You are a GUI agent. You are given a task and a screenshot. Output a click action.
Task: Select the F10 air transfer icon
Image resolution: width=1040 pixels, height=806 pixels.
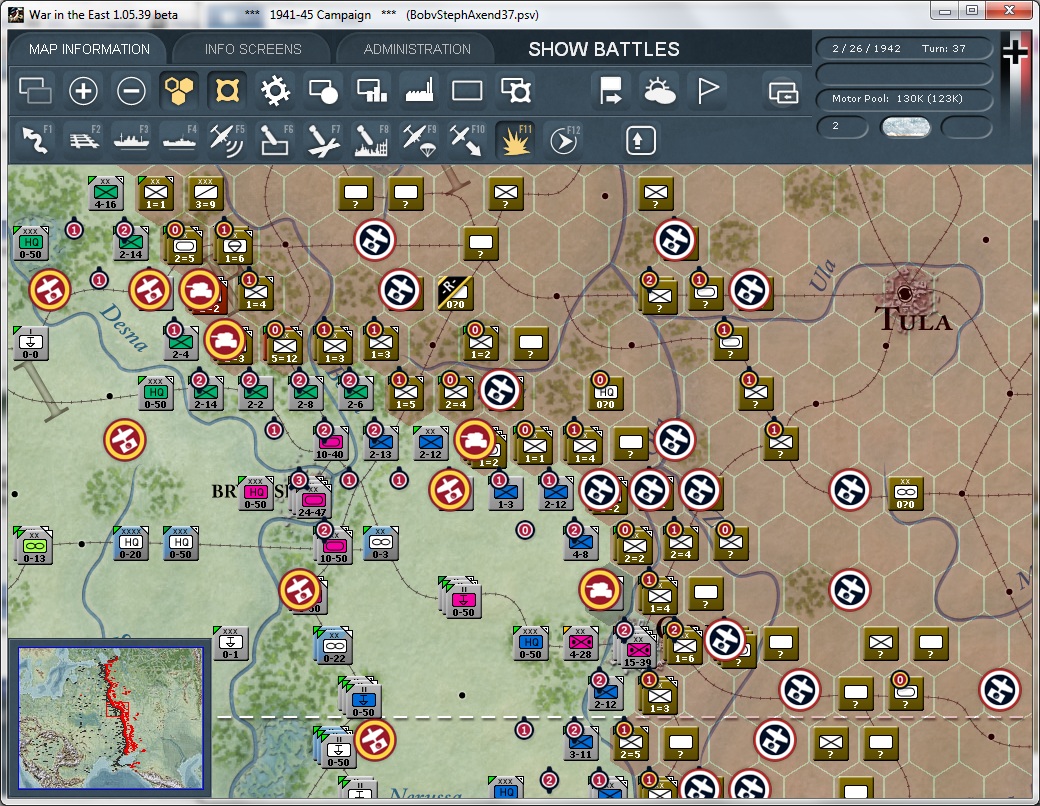coord(467,140)
